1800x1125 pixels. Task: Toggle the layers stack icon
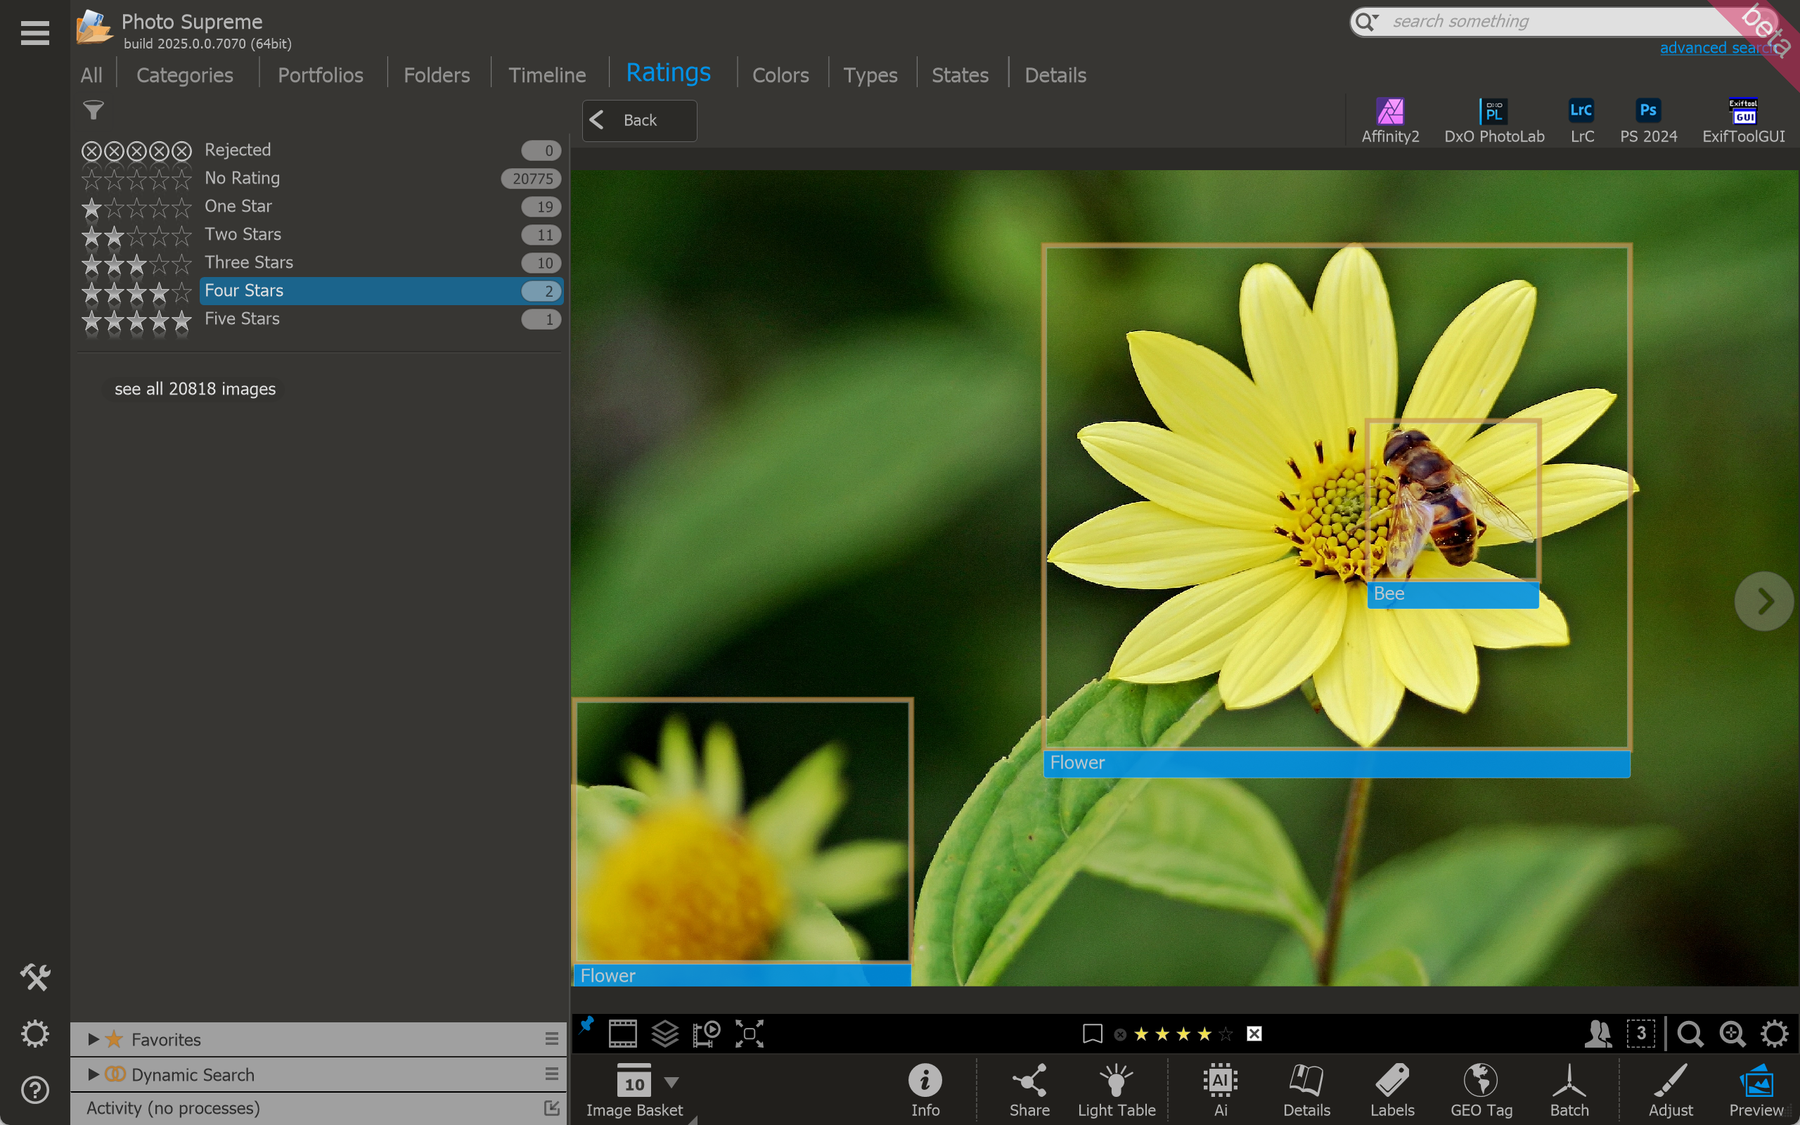(x=665, y=1034)
